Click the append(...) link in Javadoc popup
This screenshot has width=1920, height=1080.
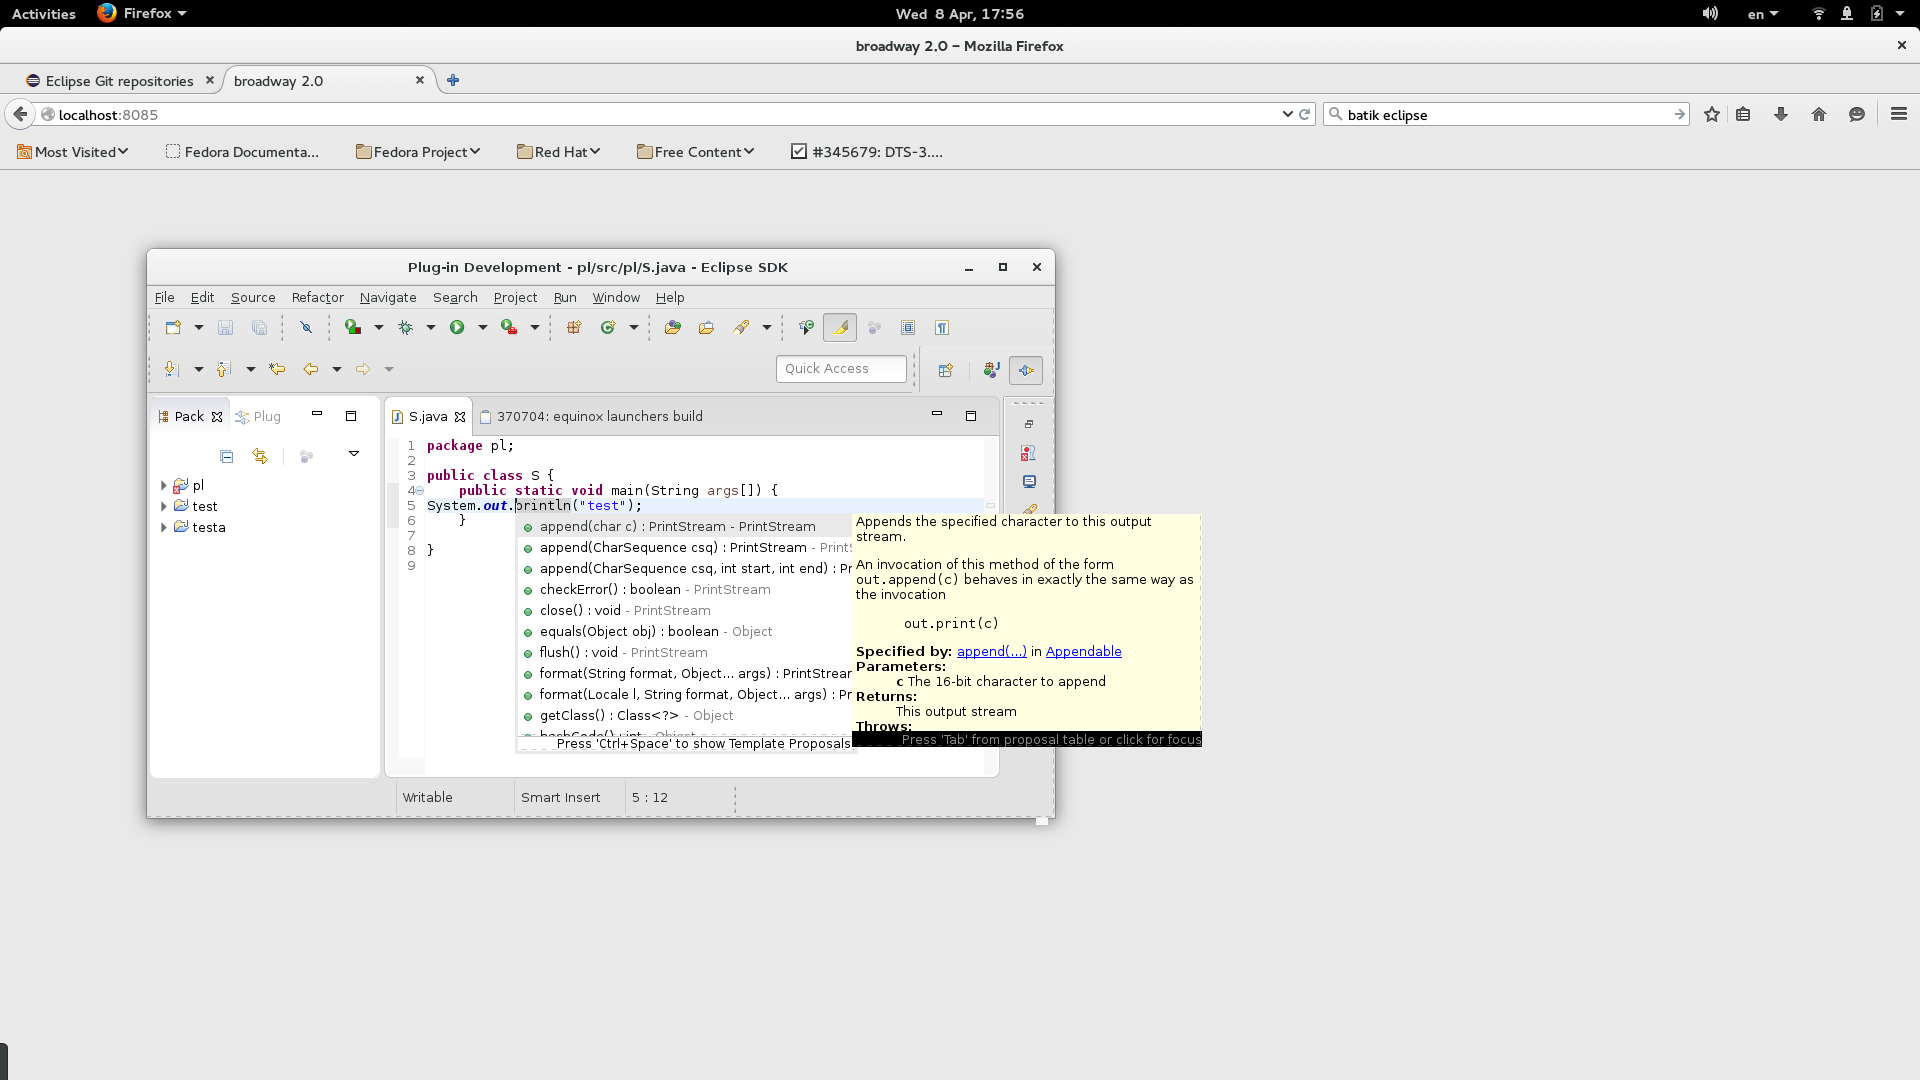point(991,651)
